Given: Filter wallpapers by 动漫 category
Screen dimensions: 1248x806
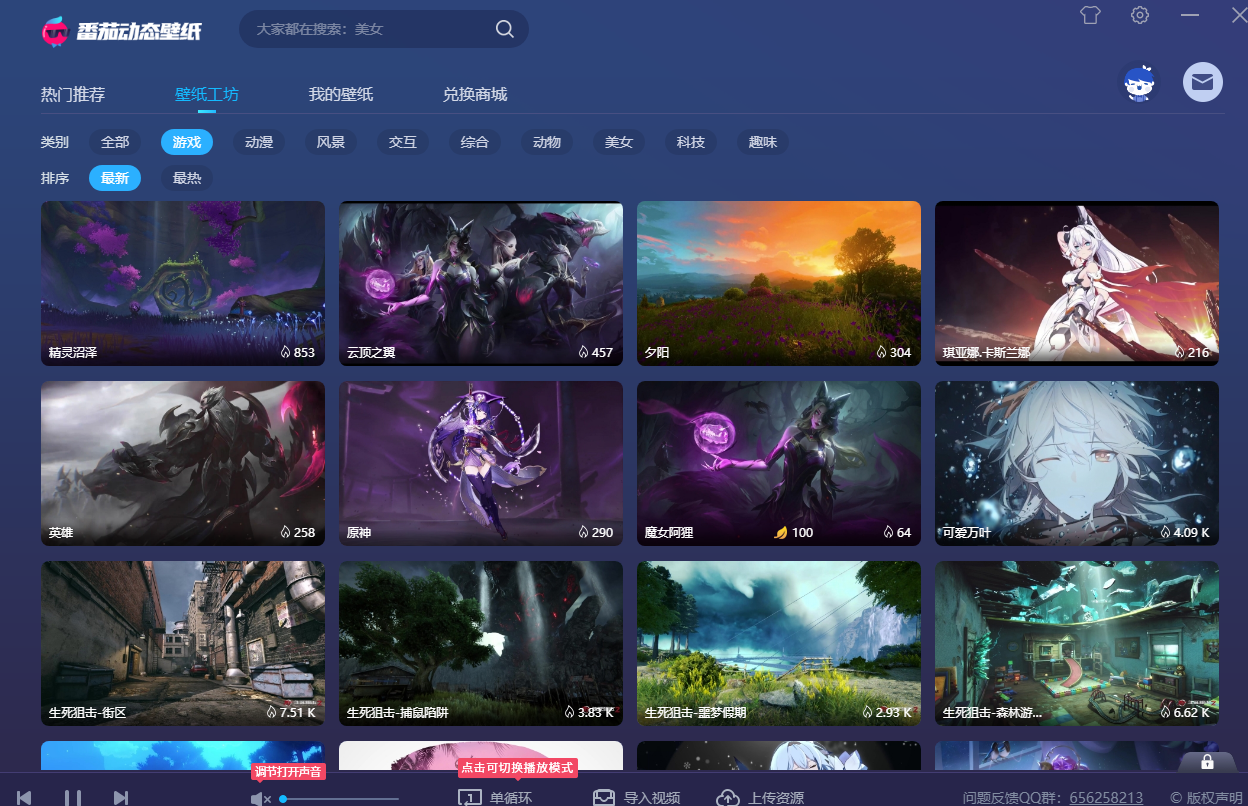Looking at the screenshot, I should pos(259,142).
